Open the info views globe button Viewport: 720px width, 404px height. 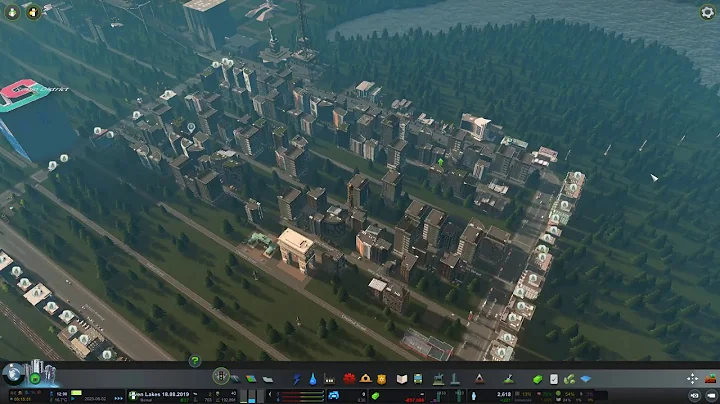(12, 374)
